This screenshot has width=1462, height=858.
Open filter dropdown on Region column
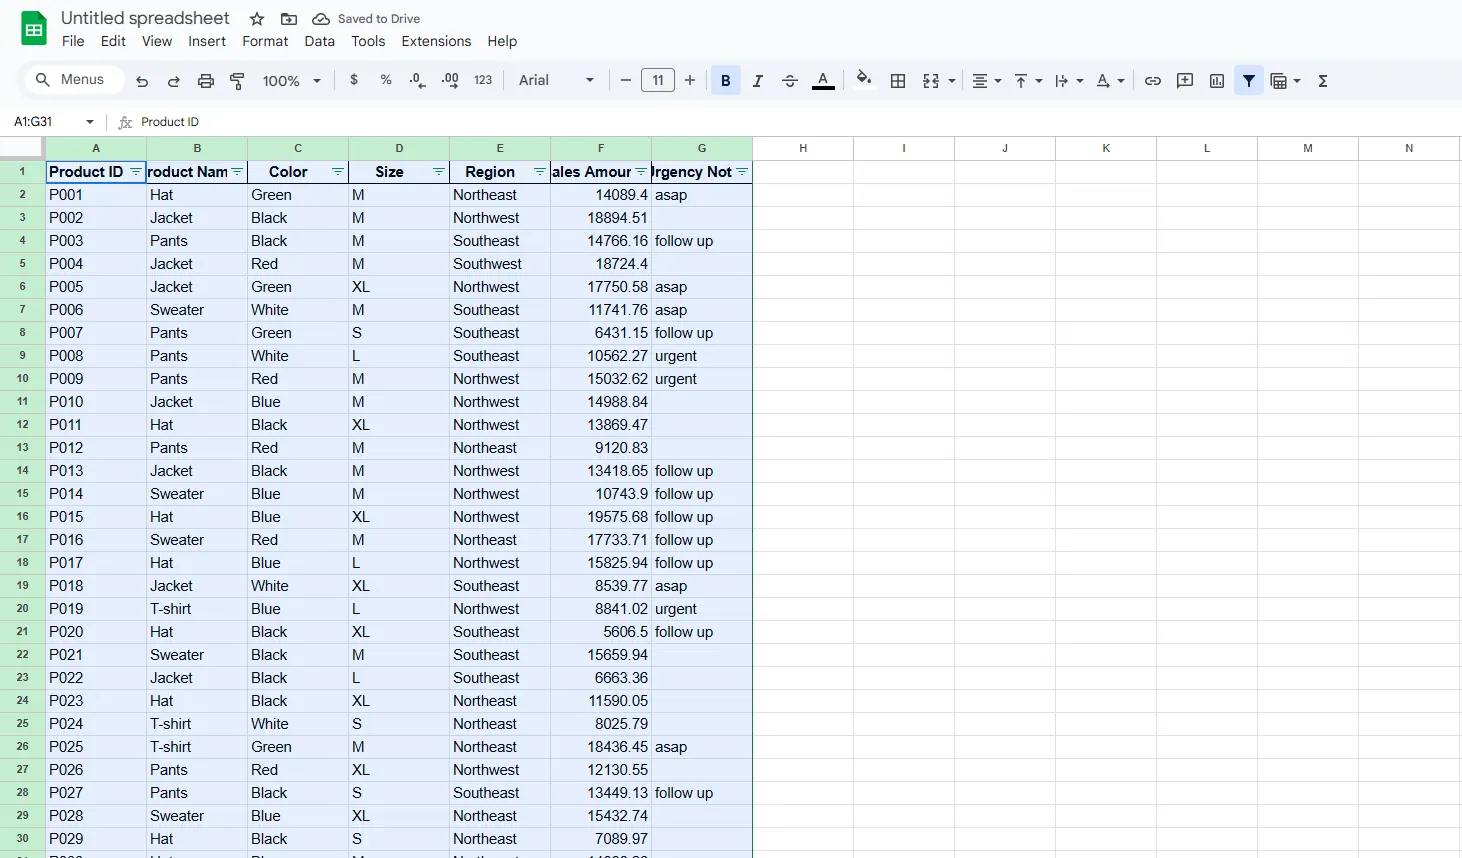[x=540, y=172]
